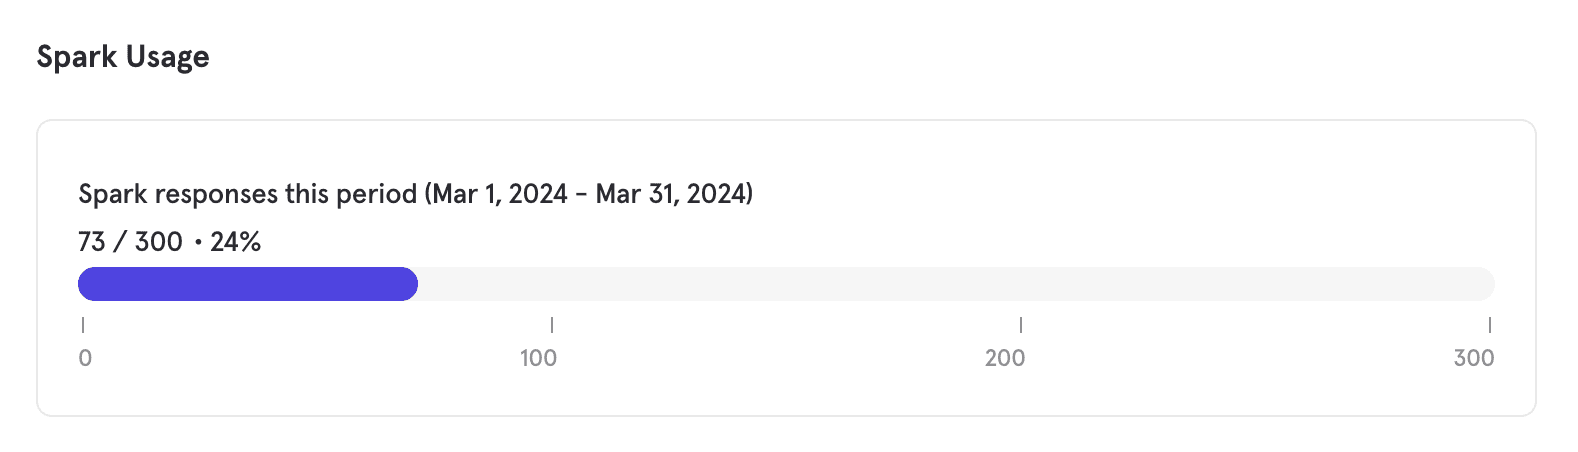Click the unfilled gray progress bar track
The height and width of the screenshot is (452, 1578).
950,284
